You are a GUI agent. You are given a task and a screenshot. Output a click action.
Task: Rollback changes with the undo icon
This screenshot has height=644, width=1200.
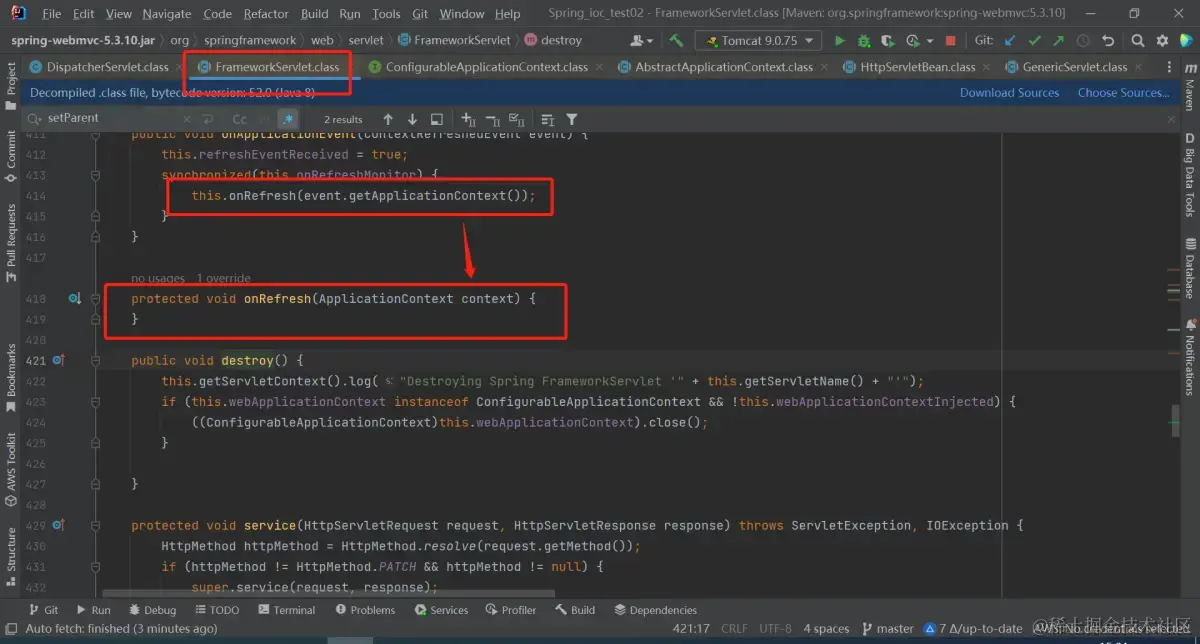click(1108, 41)
